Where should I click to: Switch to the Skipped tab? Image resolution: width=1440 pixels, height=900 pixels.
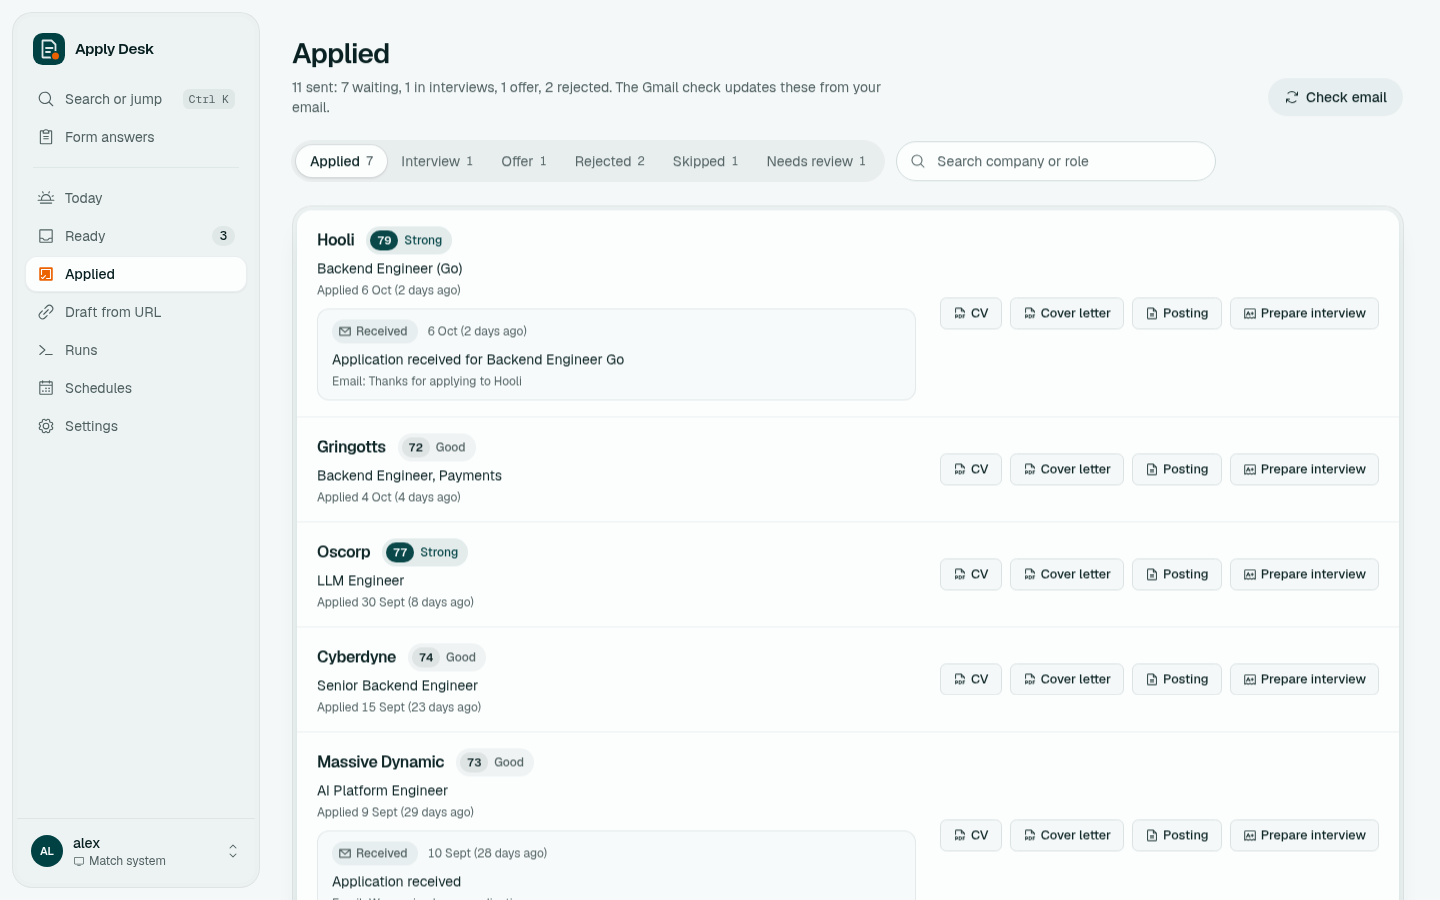(x=706, y=161)
